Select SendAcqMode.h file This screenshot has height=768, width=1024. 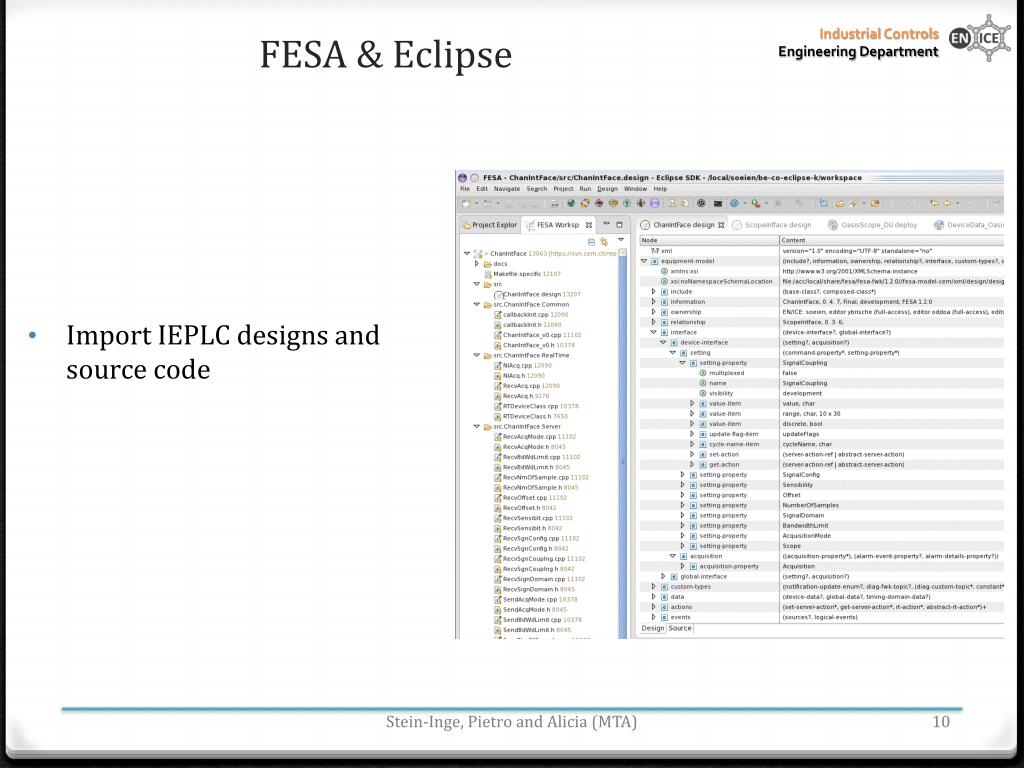[x=530, y=610]
